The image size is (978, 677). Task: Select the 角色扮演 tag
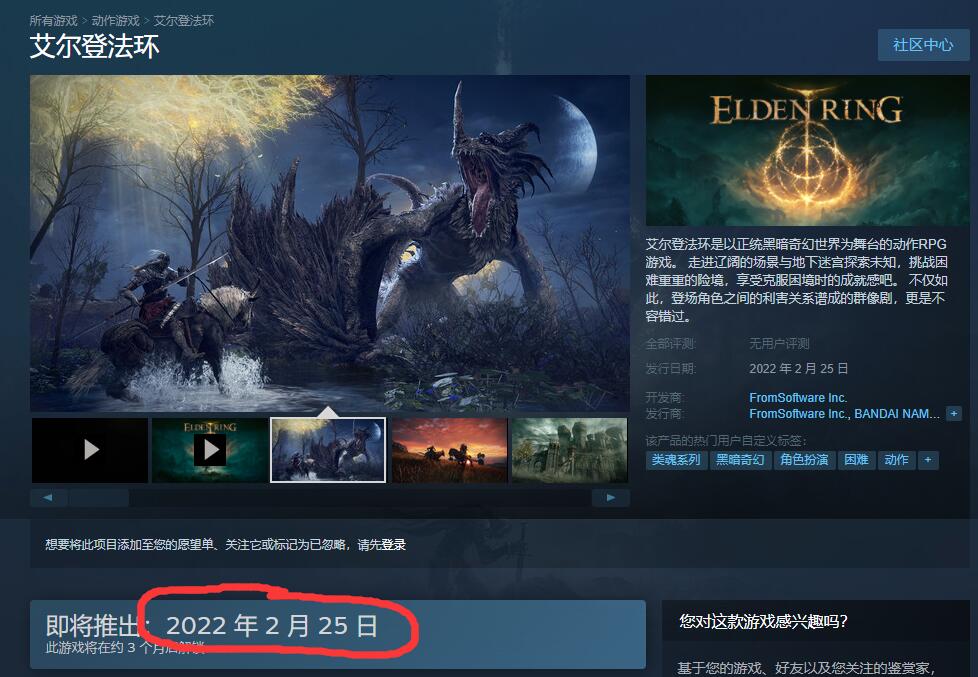804,460
